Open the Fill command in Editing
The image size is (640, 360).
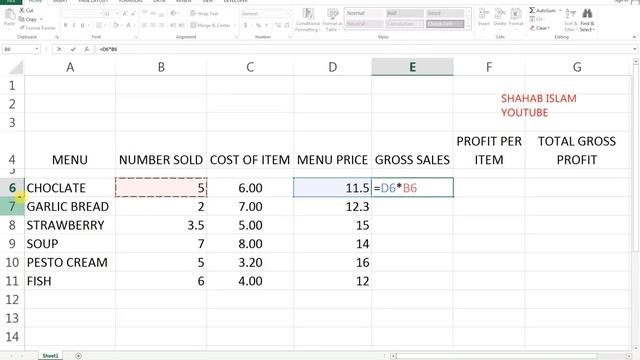(x=538, y=19)
